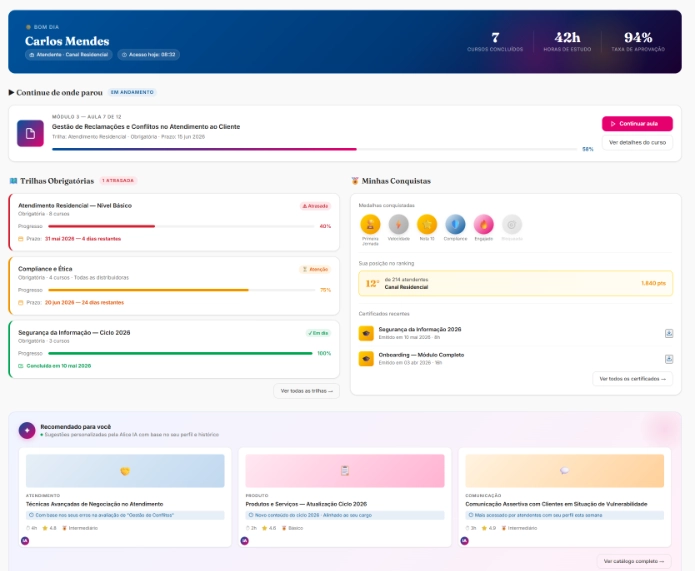Select the Nota 10 star medal
This screenshot has width=695, height=571.
[427, 224]
